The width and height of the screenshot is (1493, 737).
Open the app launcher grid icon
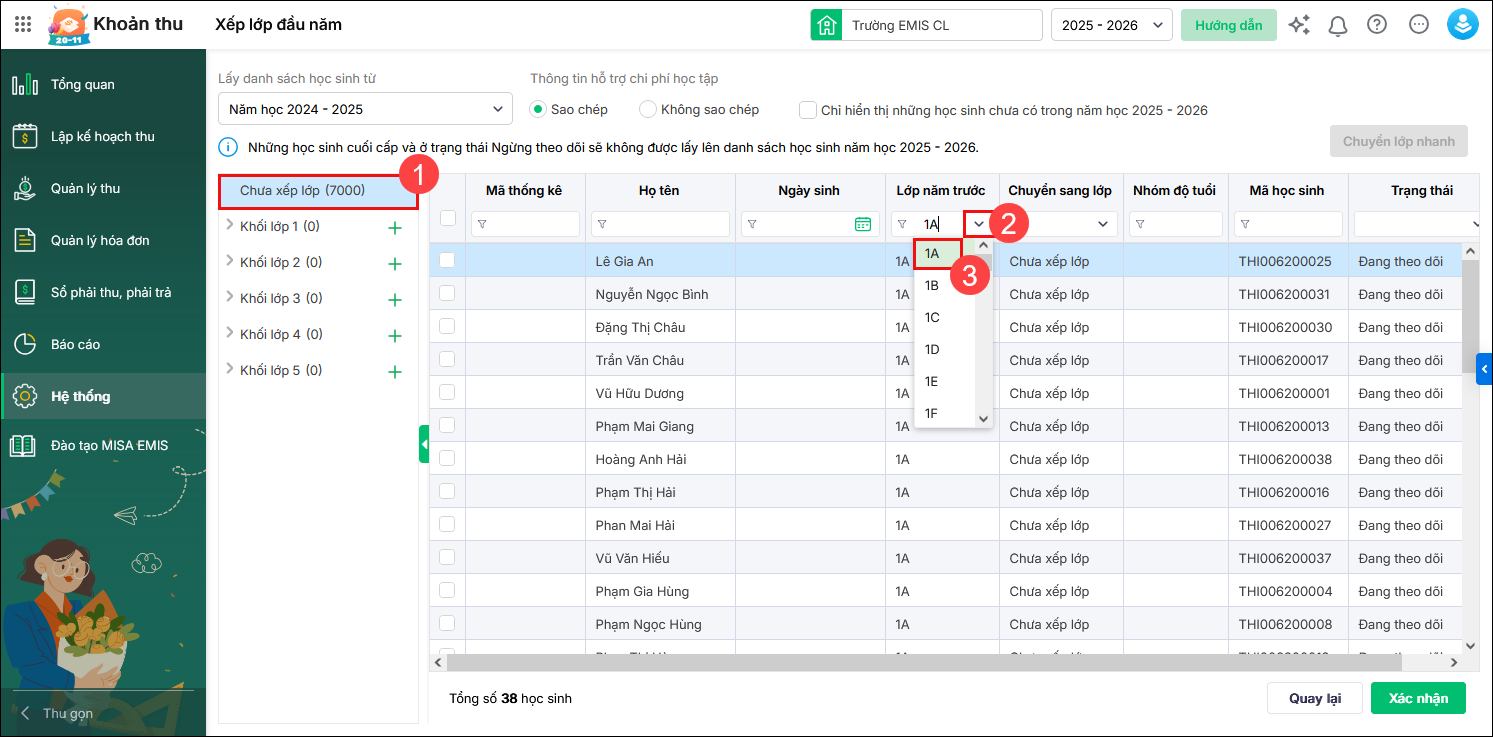coord(23,25)
